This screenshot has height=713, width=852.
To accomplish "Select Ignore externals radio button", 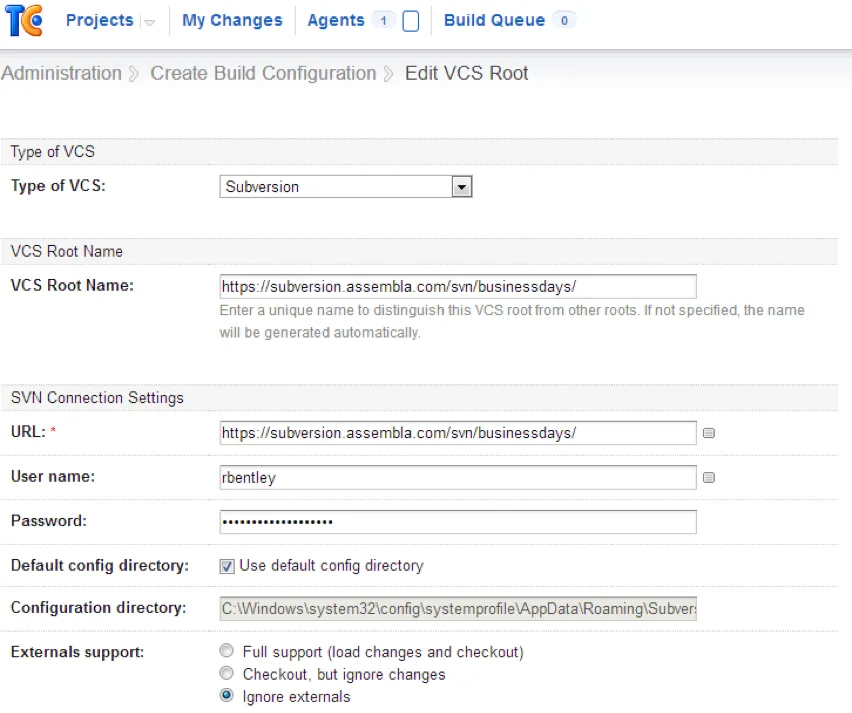I will [x=227, y=696].
